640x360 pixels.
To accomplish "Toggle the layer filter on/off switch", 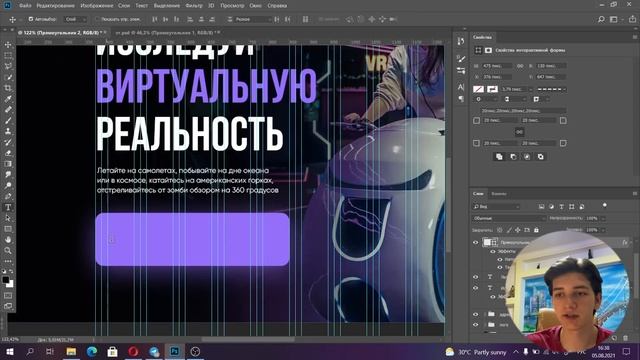I will 604,205.
